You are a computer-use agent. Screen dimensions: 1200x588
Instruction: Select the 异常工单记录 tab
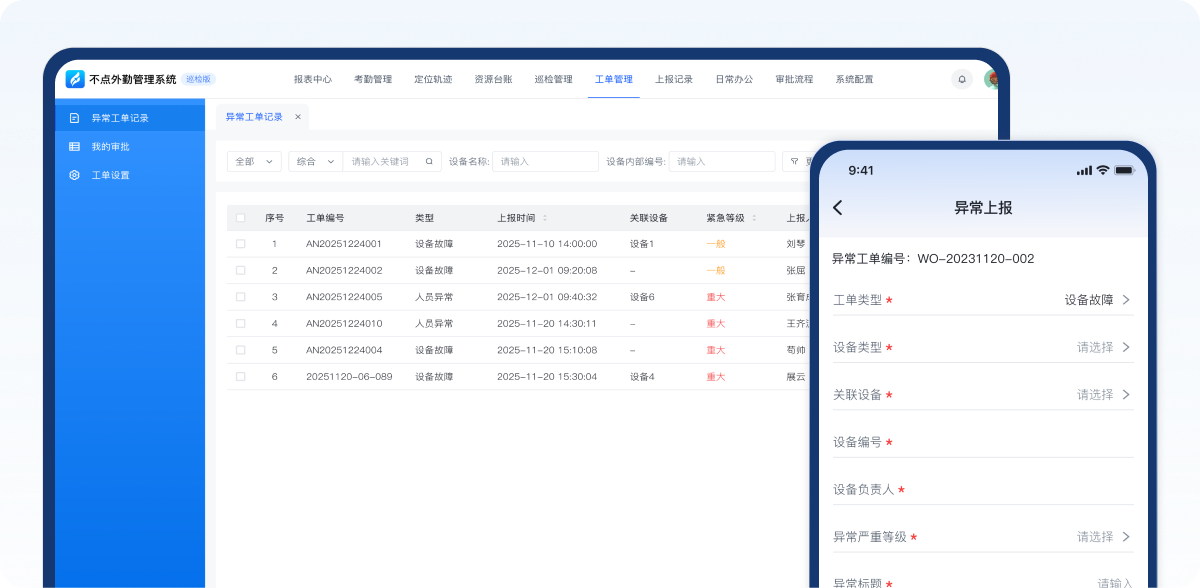256,116
